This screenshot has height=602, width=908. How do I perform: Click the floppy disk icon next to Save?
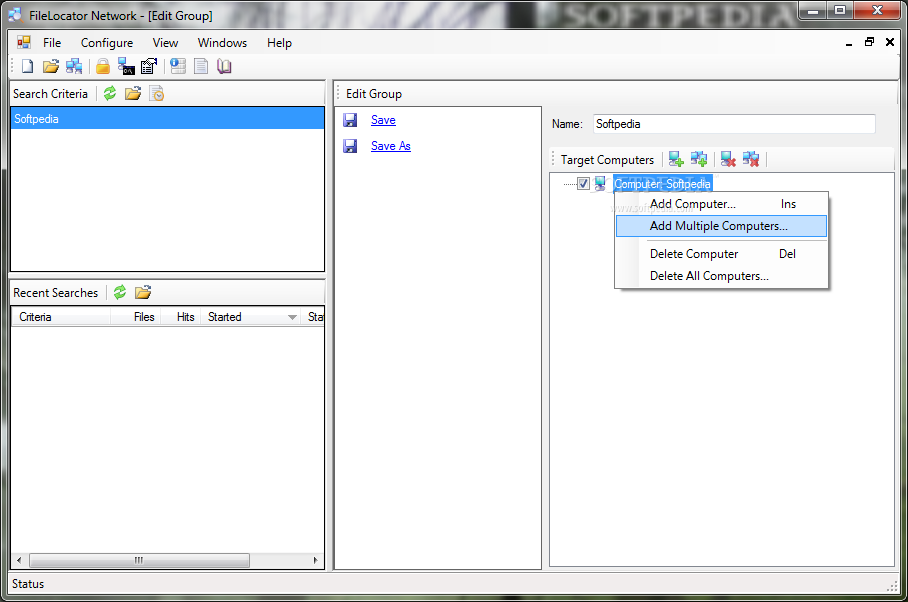tap(350, 120)
